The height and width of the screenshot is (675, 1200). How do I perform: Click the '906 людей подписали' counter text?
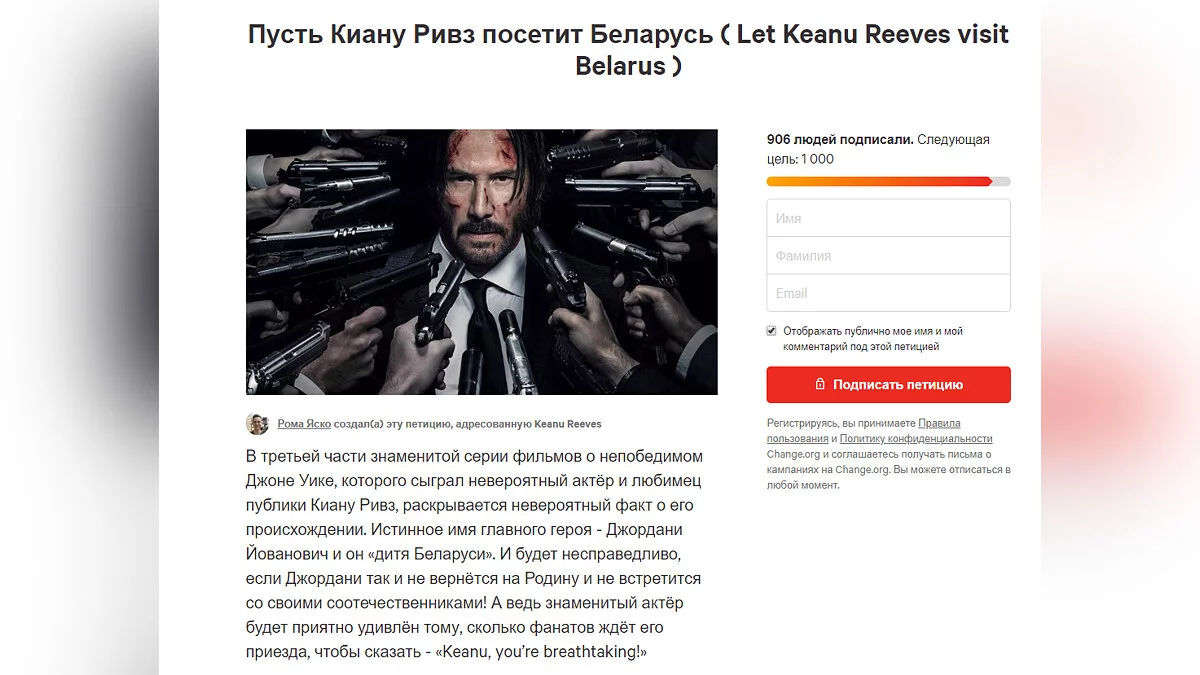[x=839, y=140]
